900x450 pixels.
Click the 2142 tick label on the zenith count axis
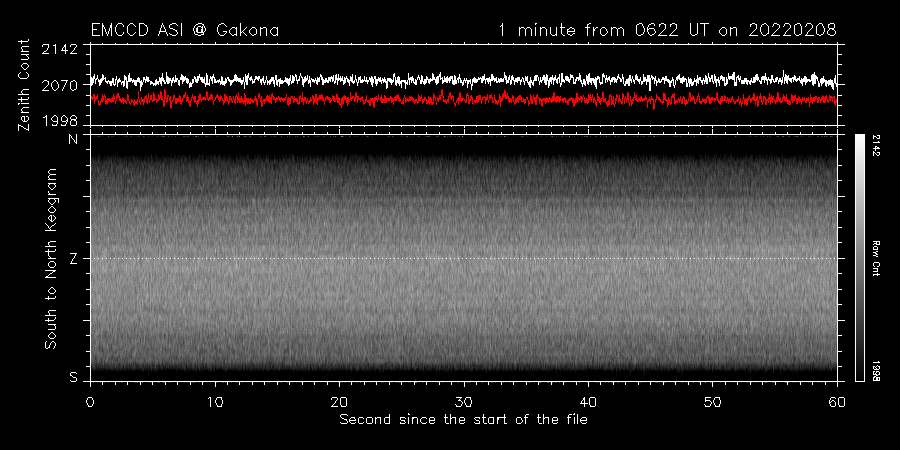(x=60, y=49)
